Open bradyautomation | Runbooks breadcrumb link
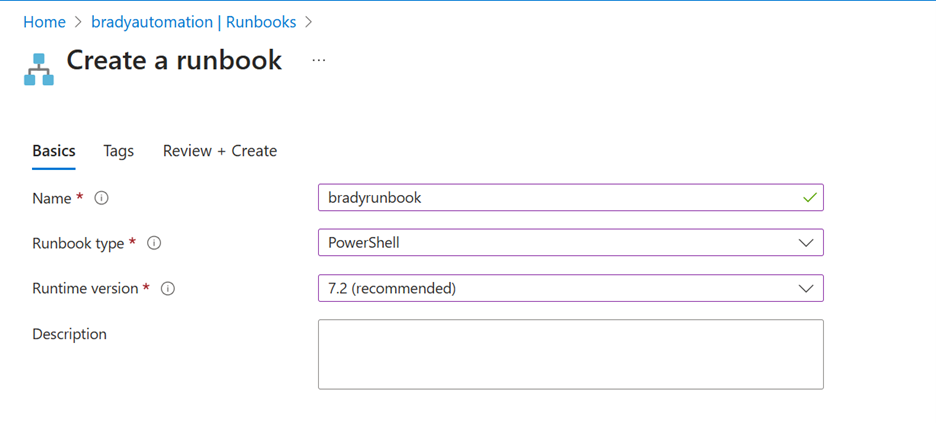 click(x=193, y=22)
